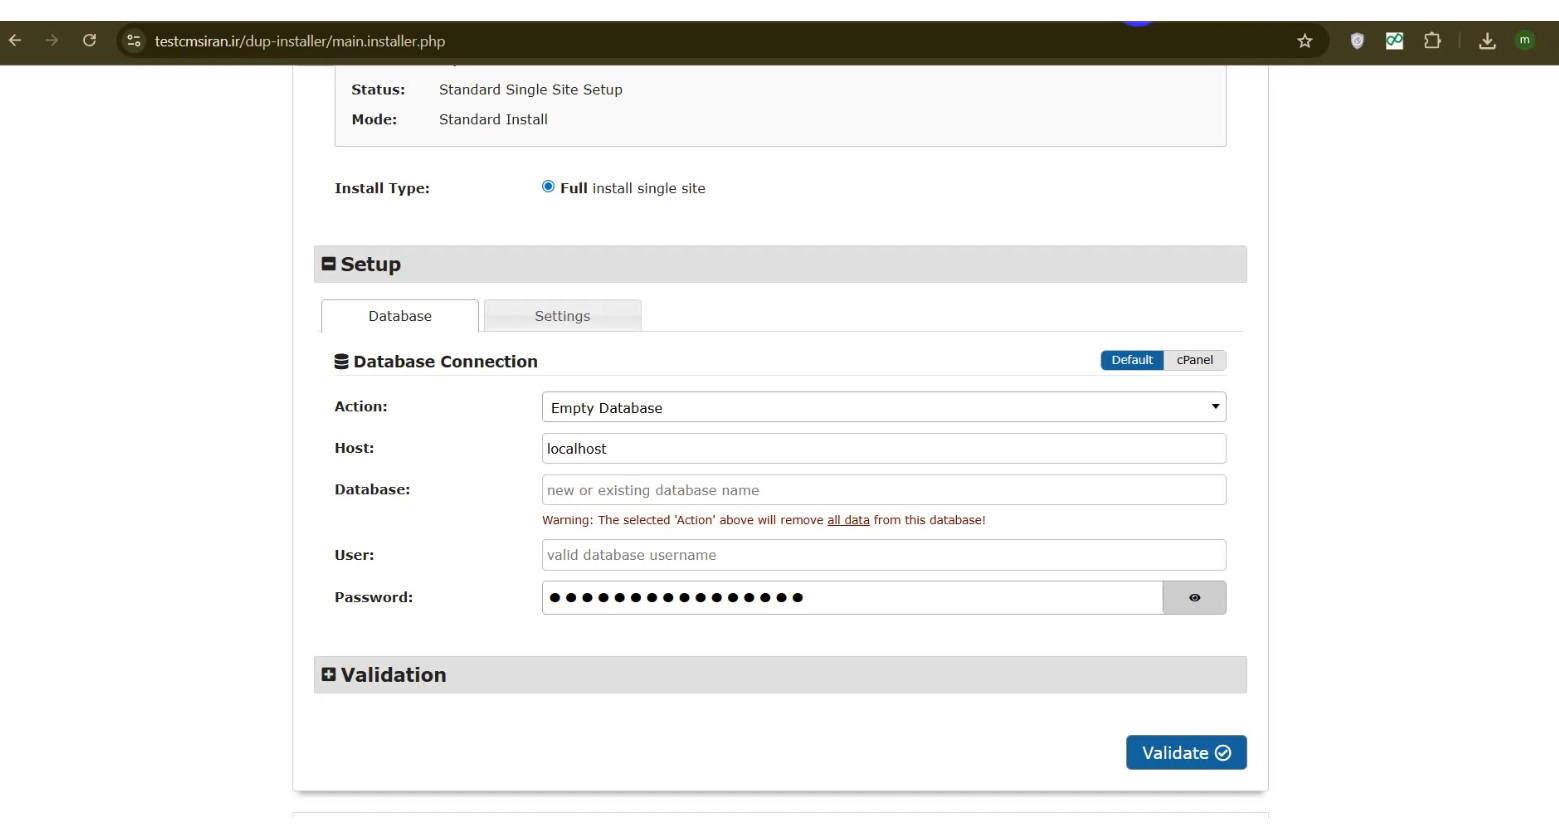Image resolution: width=1559 pixels, height=839 pixels.
Task: Click the Password input field
Action: coord(852,598)
